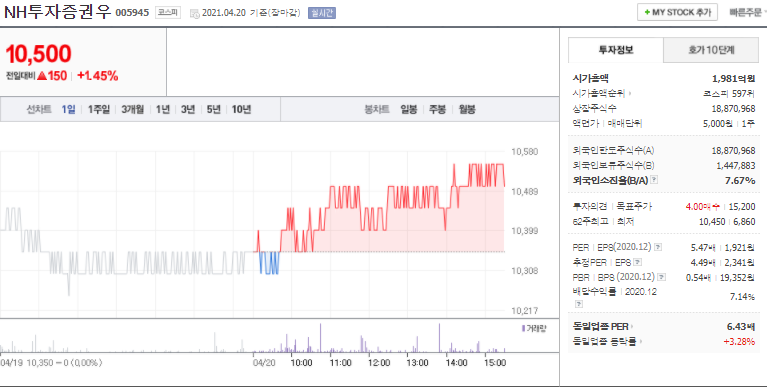Click the 거래량 legend marker
The width and height of the screenshot is (767, 387).
pyautogui.click(x=523, y=328)
